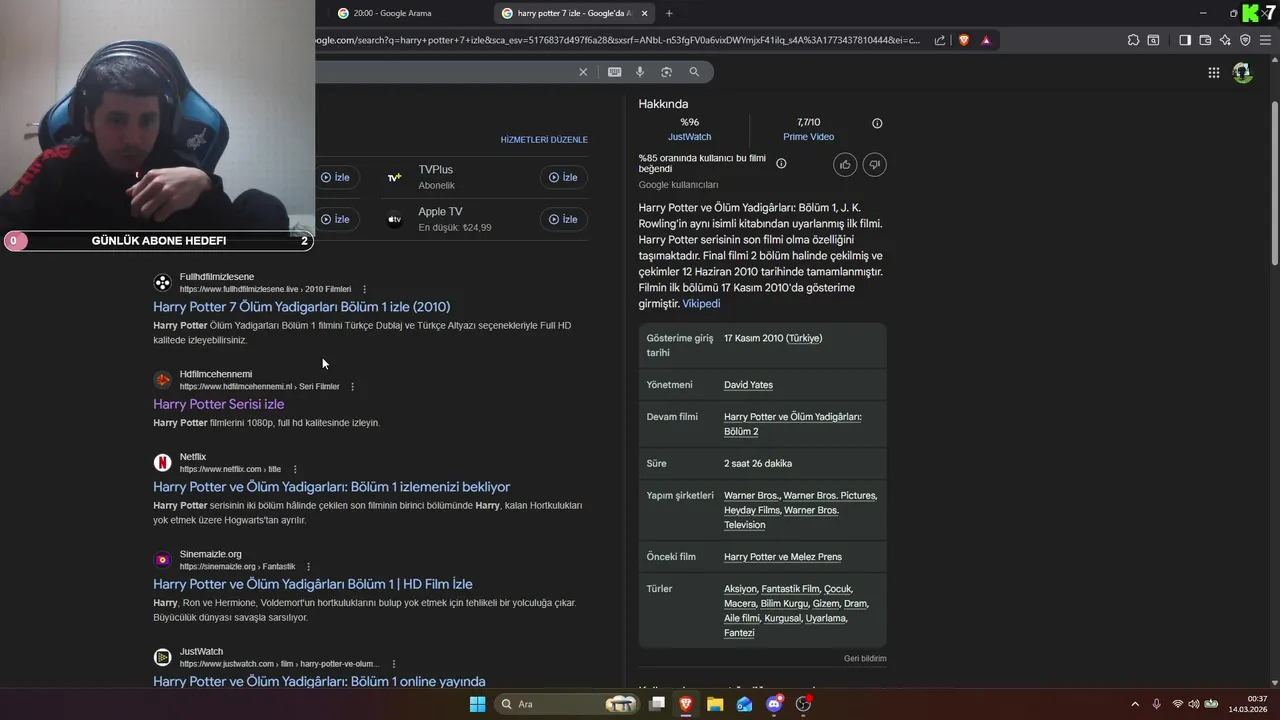The height and width of the screenshot is (720, 1280).
Task: Open File Explorer from the taskbar
Action: click(715, 704)
